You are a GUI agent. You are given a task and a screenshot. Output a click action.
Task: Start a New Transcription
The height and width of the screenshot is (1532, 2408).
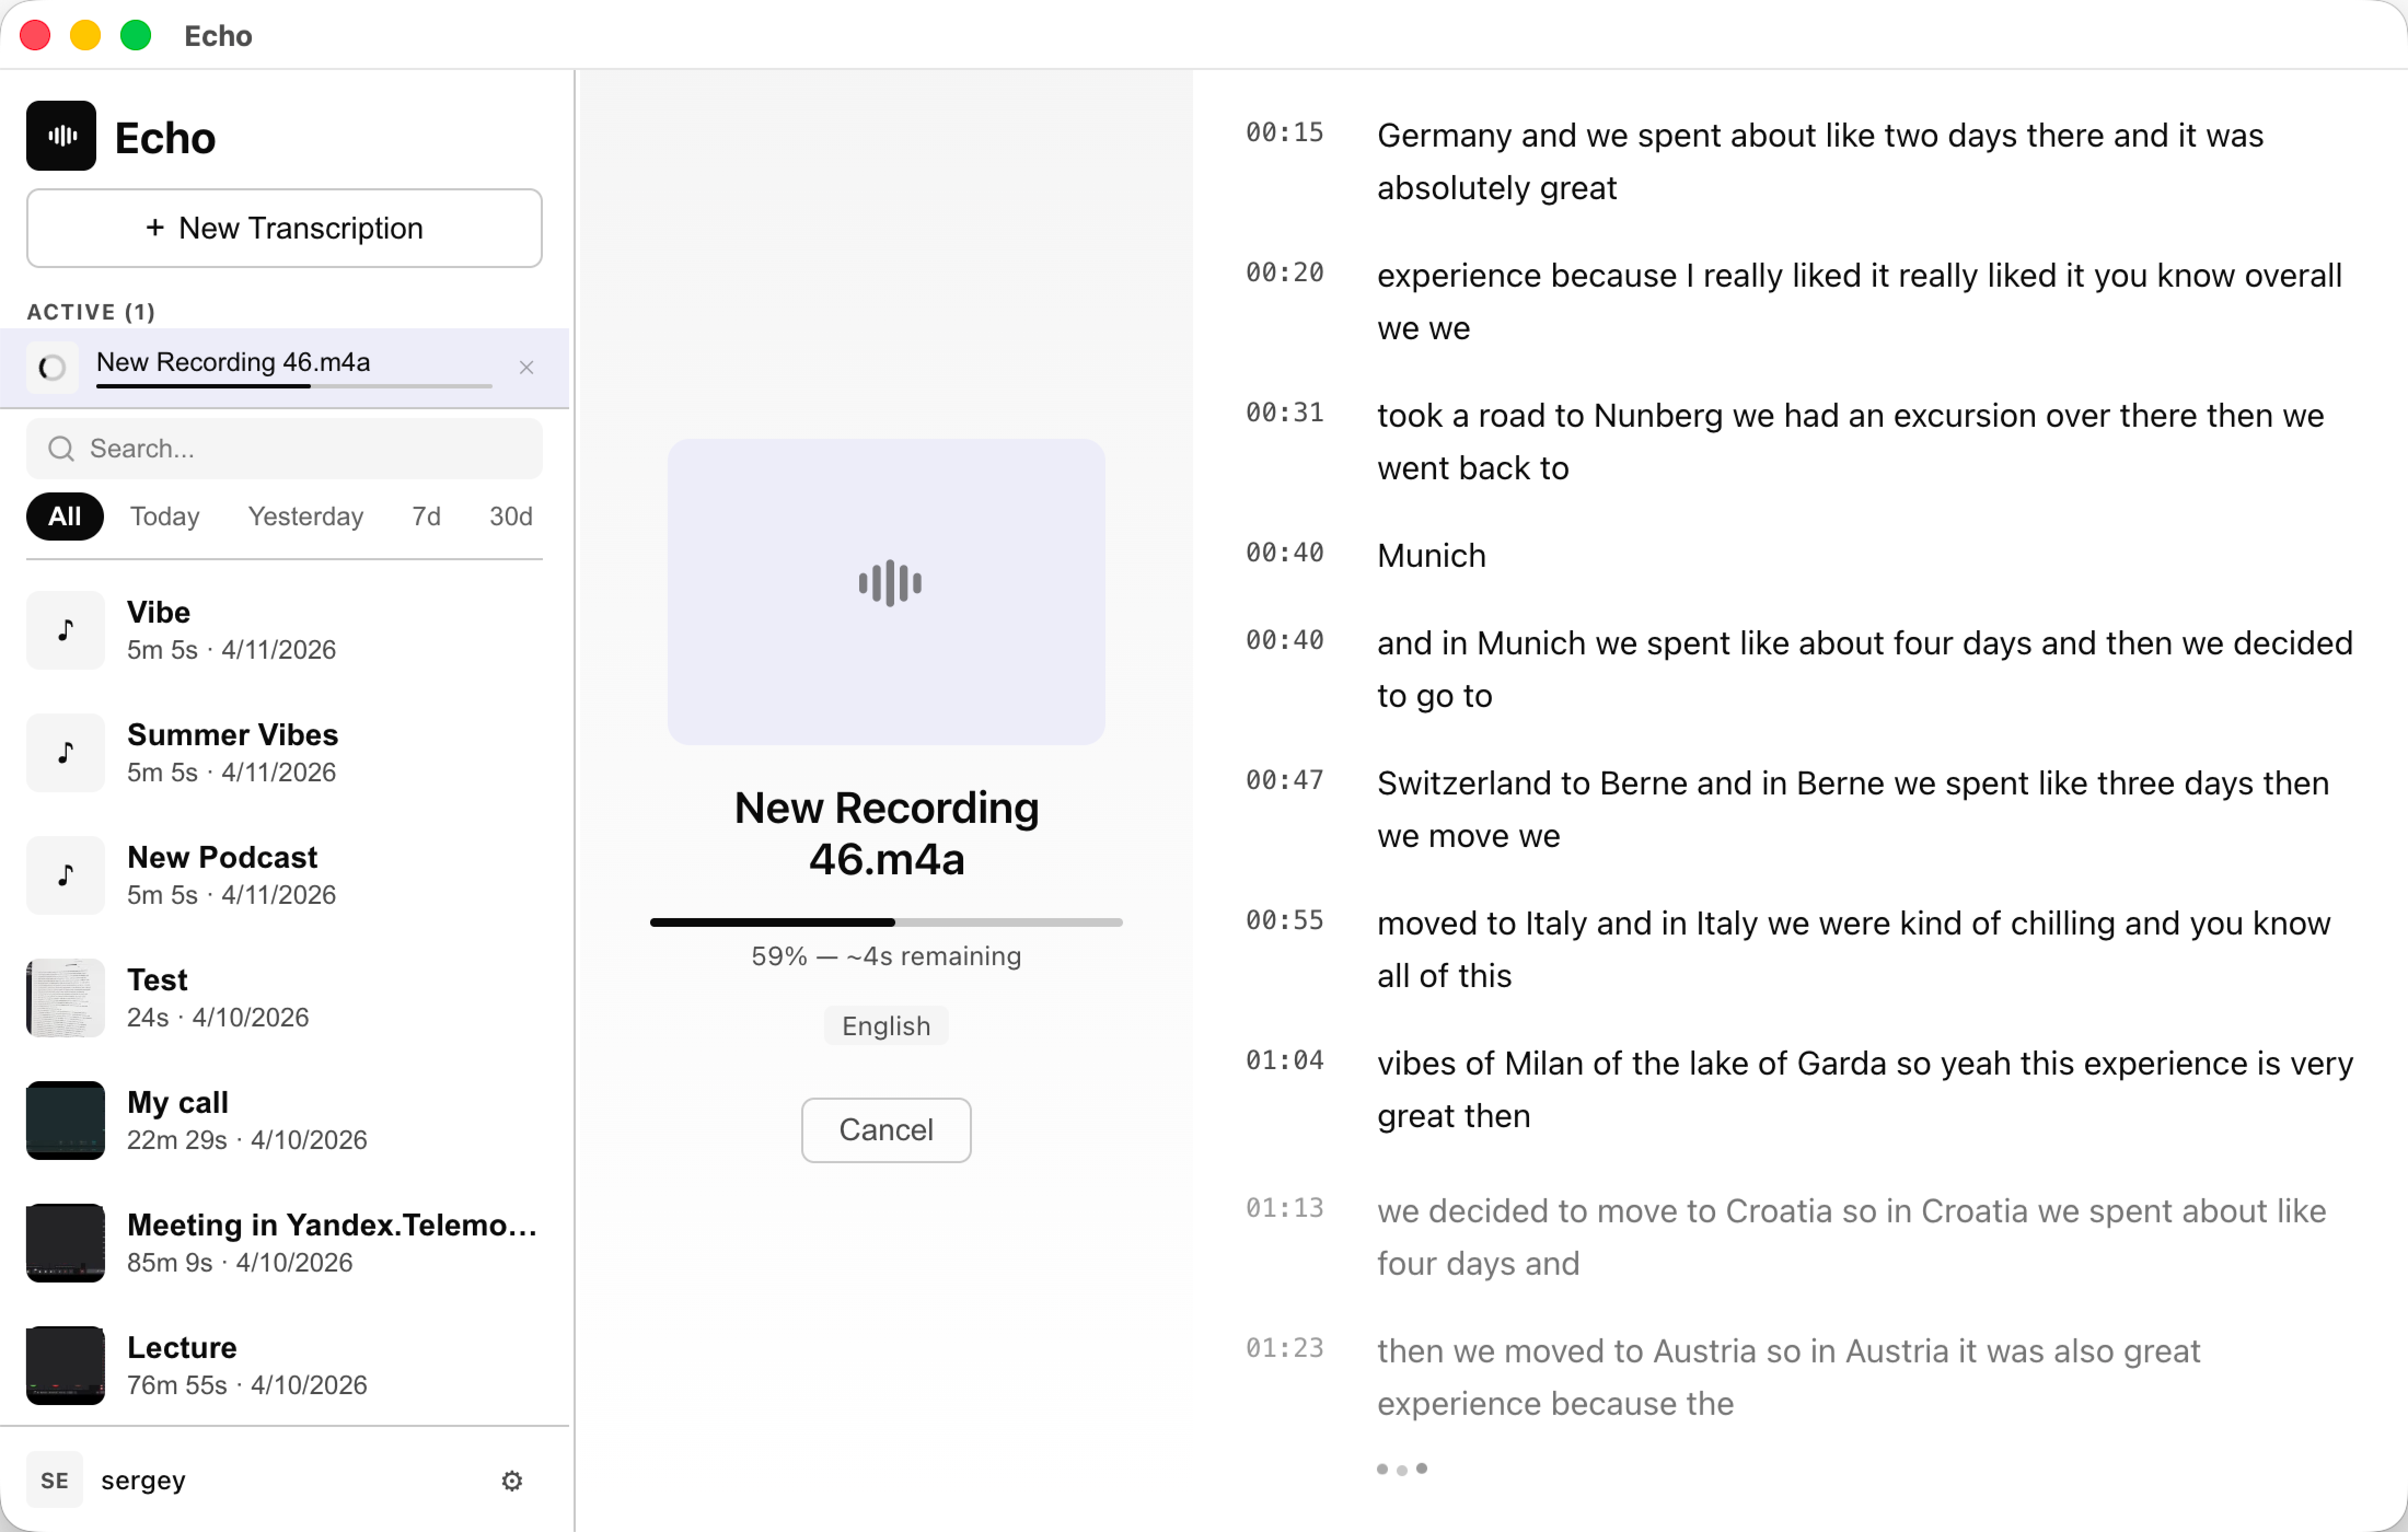(284, 228)
